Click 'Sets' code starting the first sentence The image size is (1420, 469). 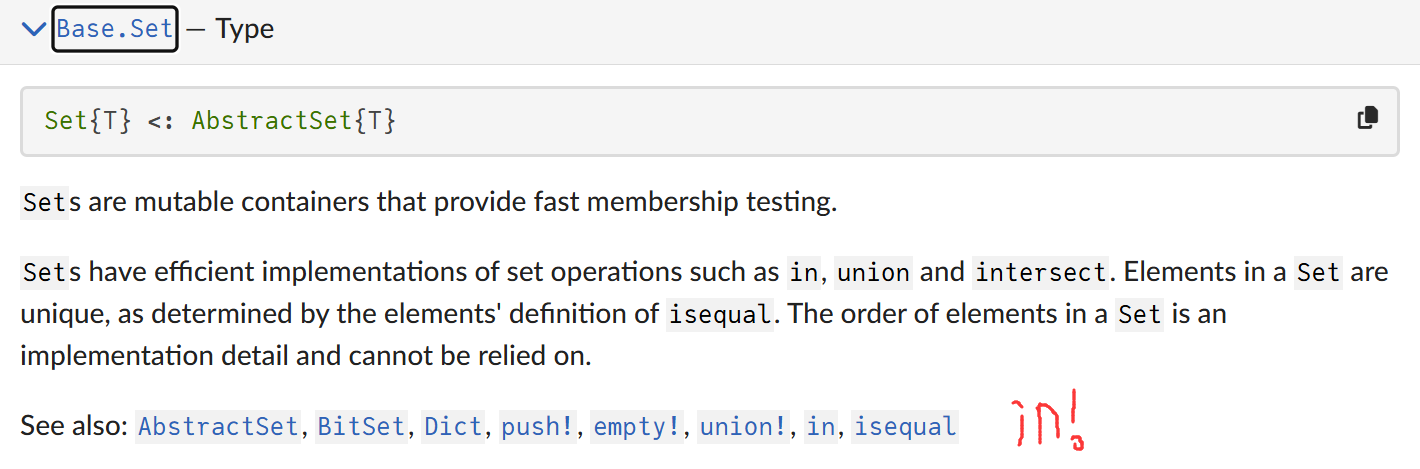click(52, 203)
